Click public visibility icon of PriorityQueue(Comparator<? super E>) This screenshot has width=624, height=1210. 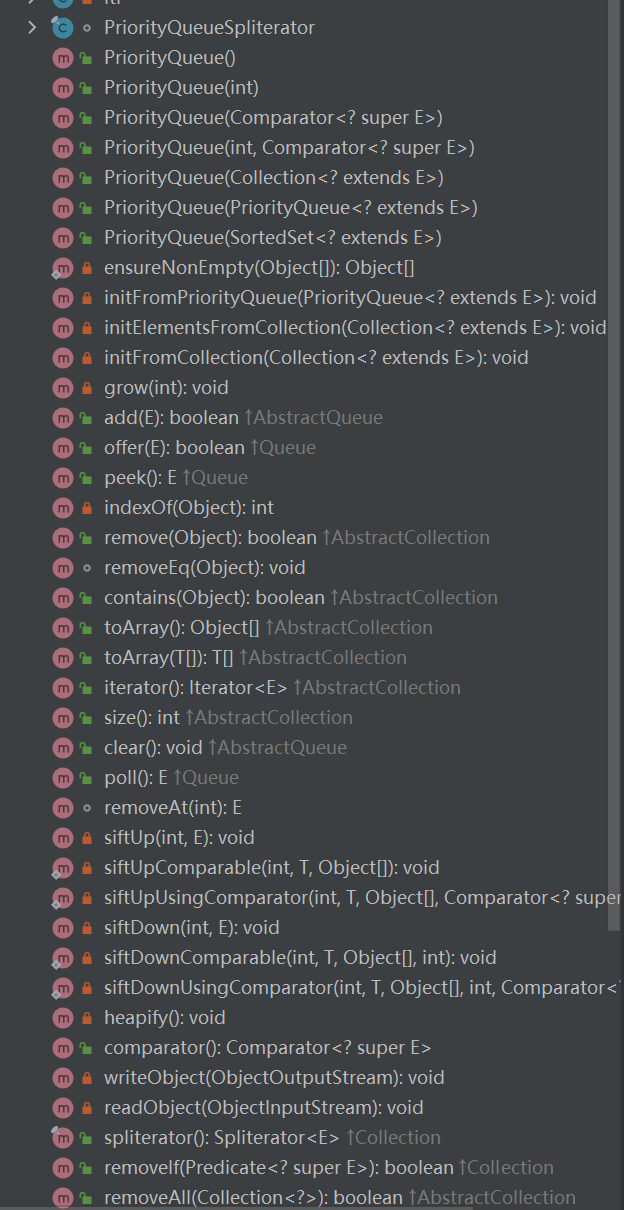click(x=87, y=118)
